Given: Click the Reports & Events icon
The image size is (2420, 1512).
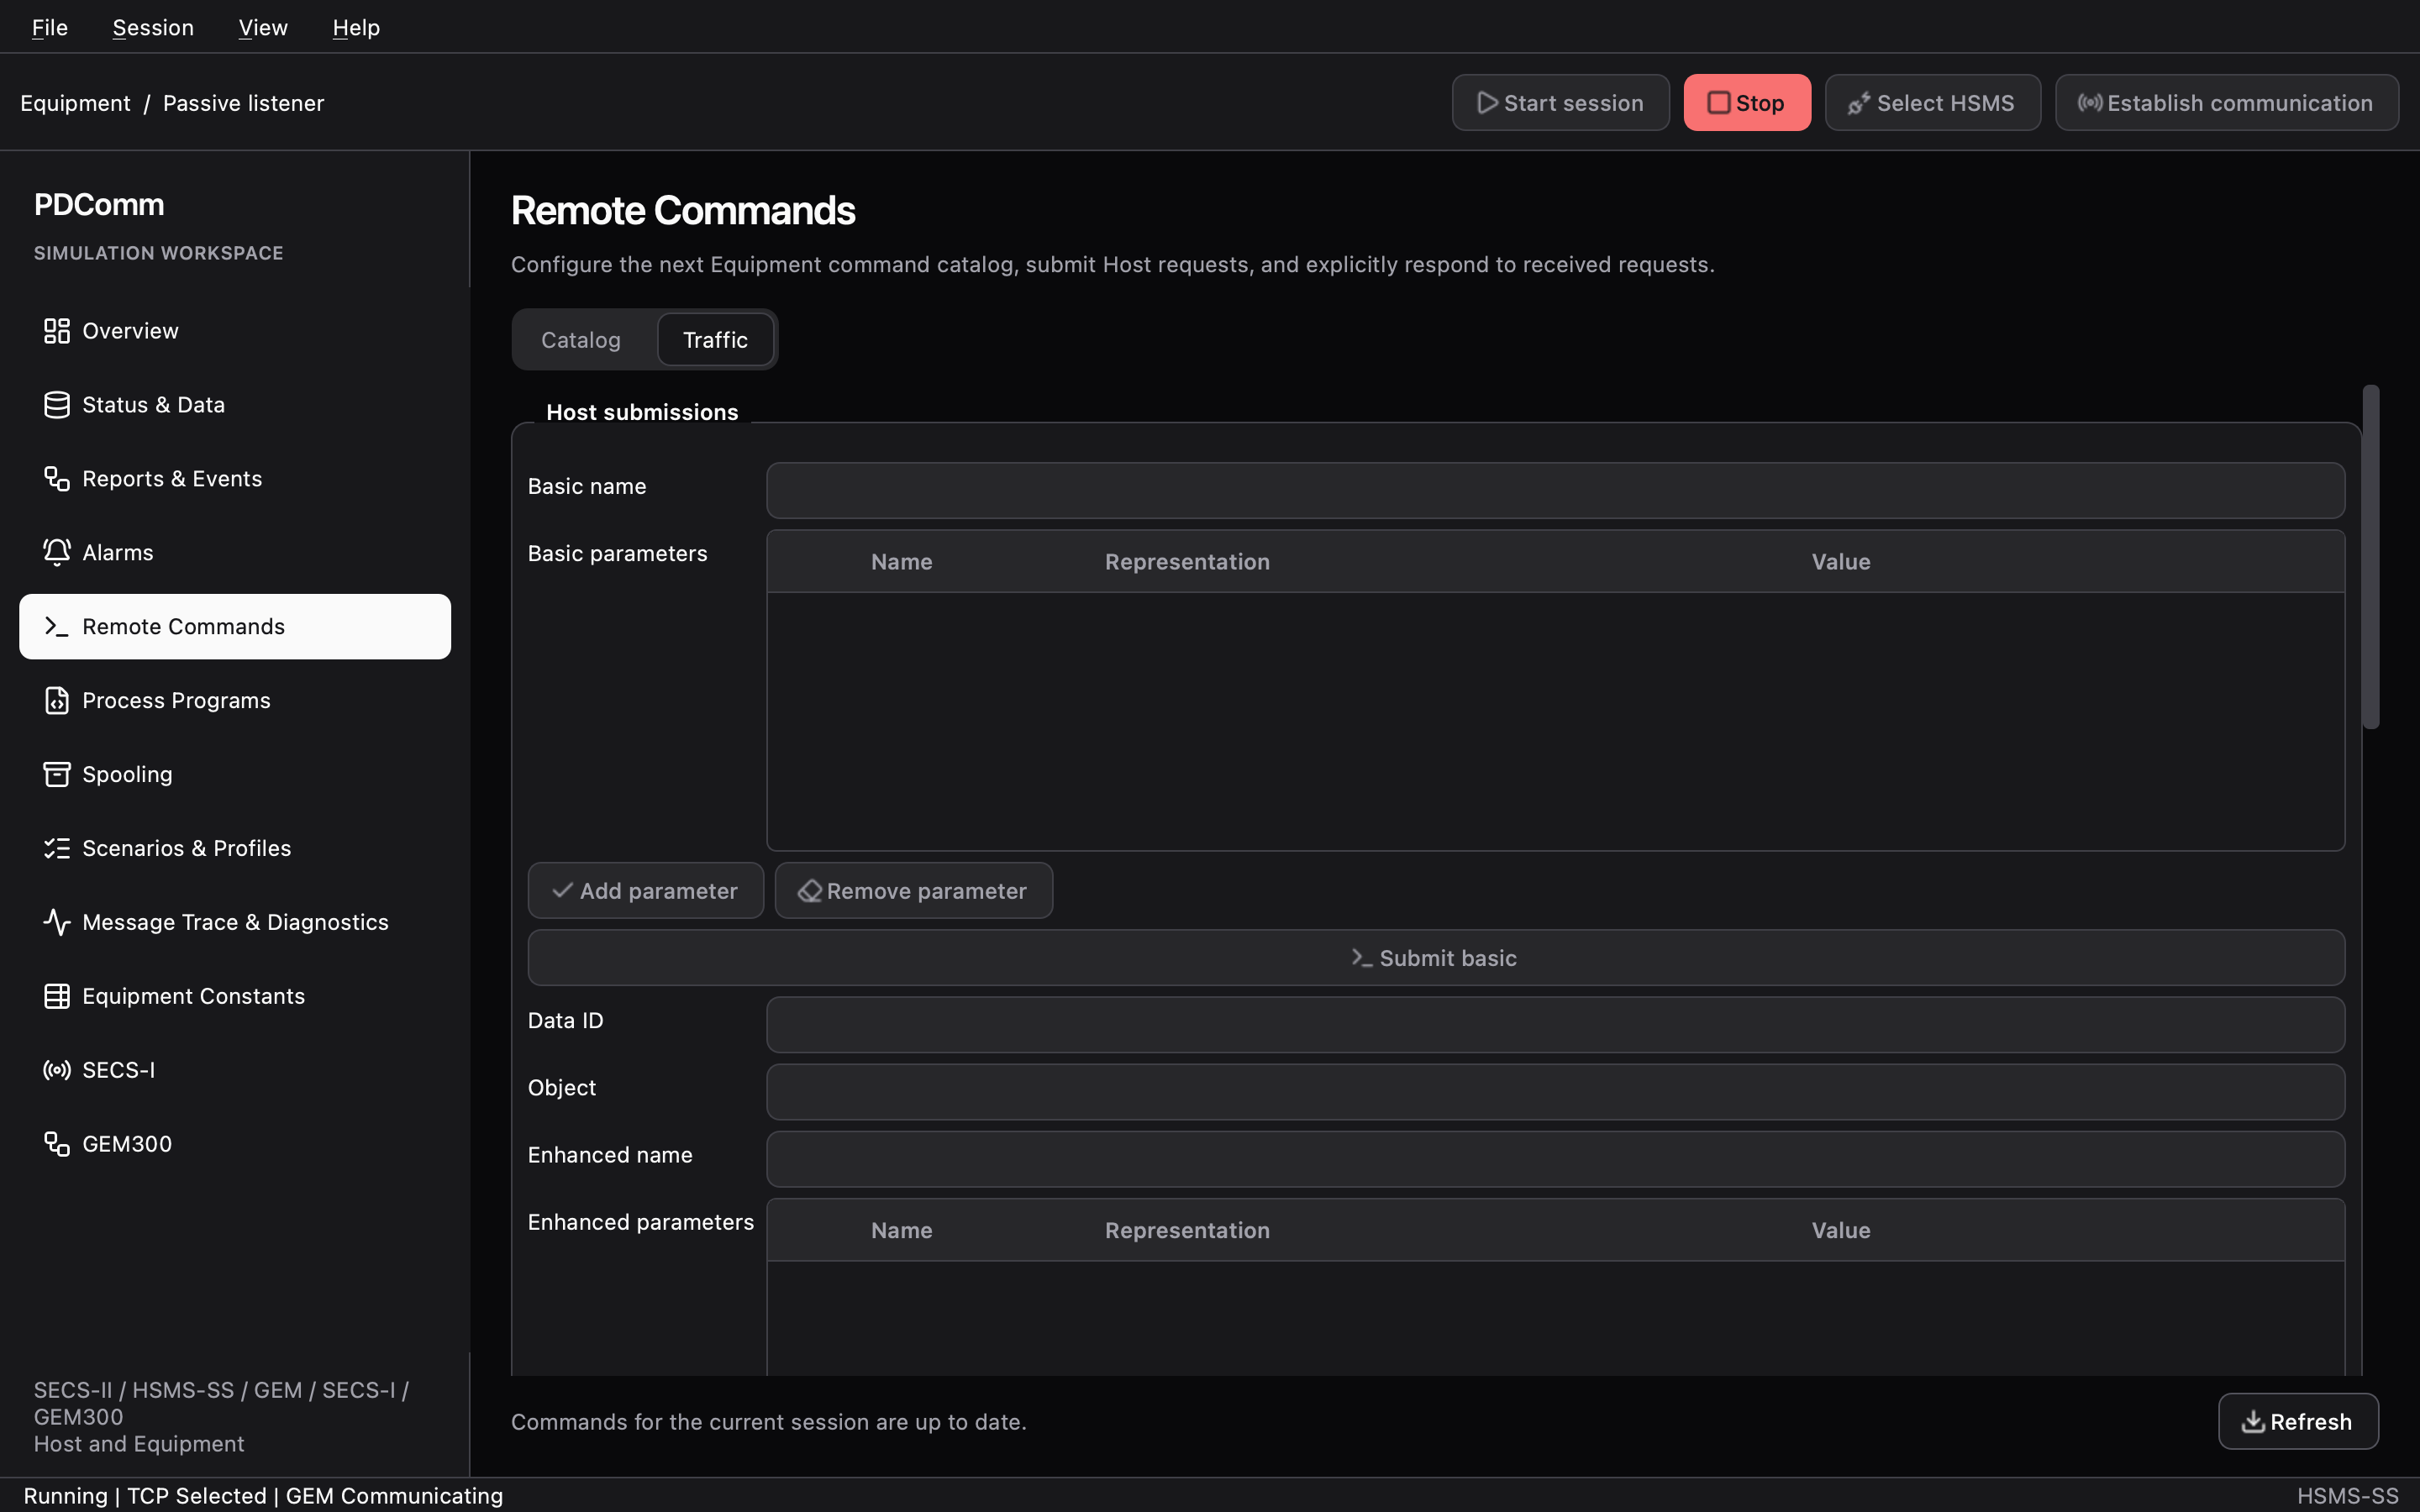Looking at the screenshot, I should pos(57,479).
